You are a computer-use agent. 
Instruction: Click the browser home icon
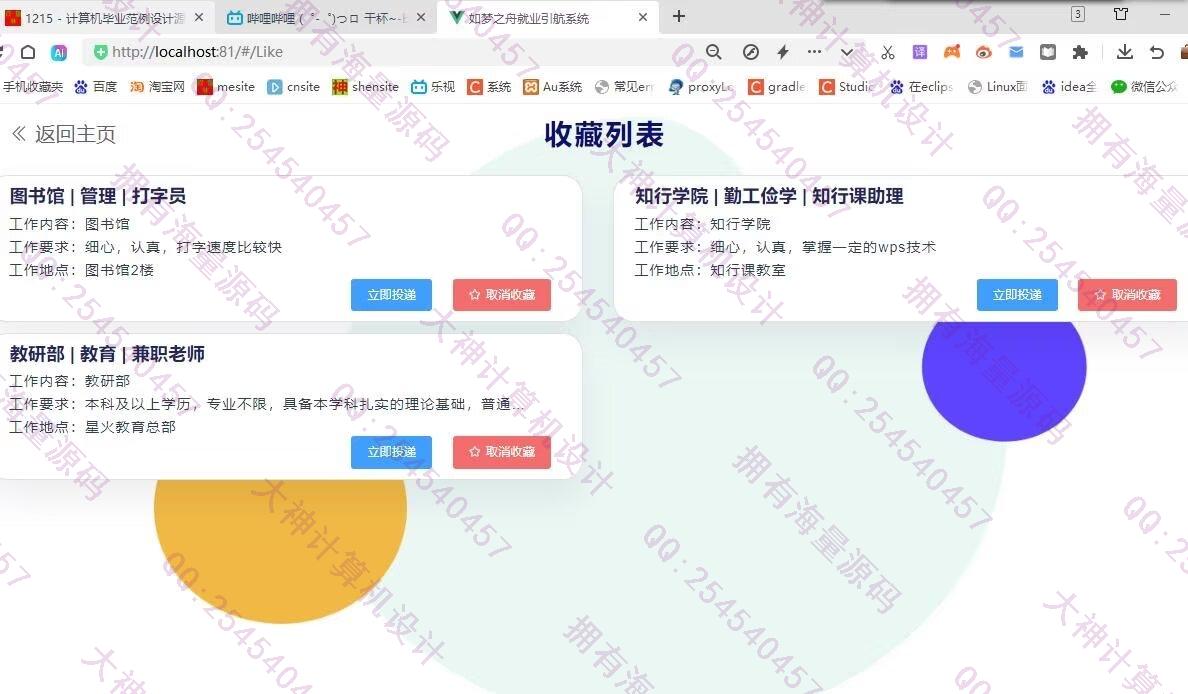pyautogui.click(x=28, y=52)
